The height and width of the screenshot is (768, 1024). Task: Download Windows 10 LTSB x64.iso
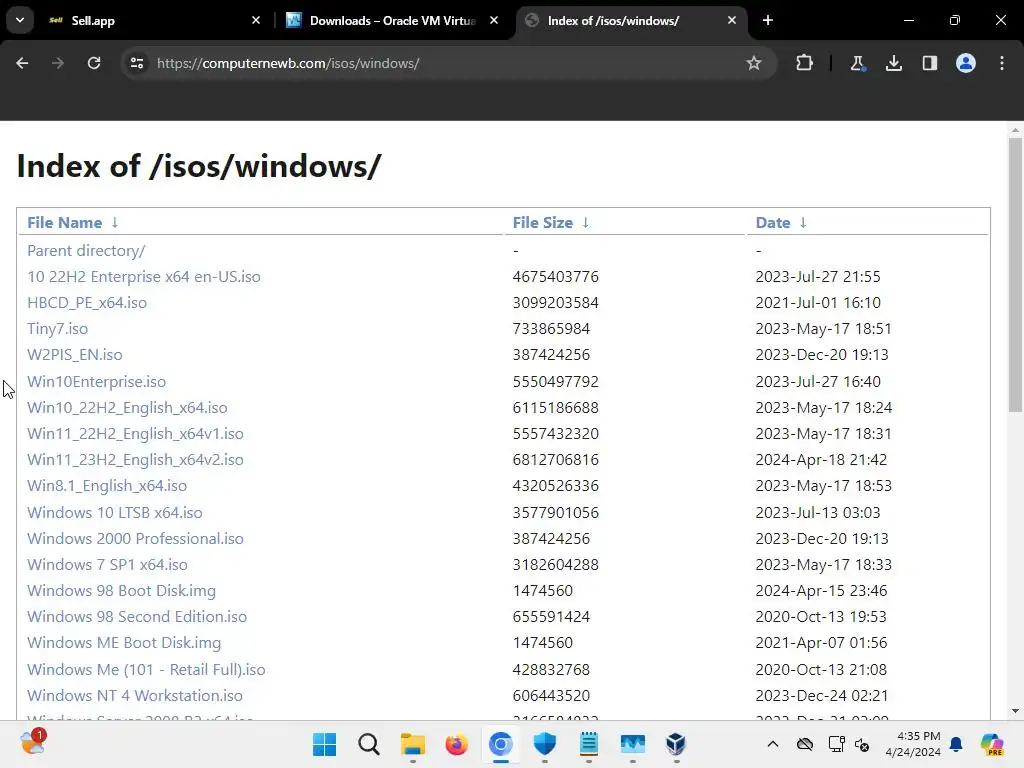coord(115,513)
